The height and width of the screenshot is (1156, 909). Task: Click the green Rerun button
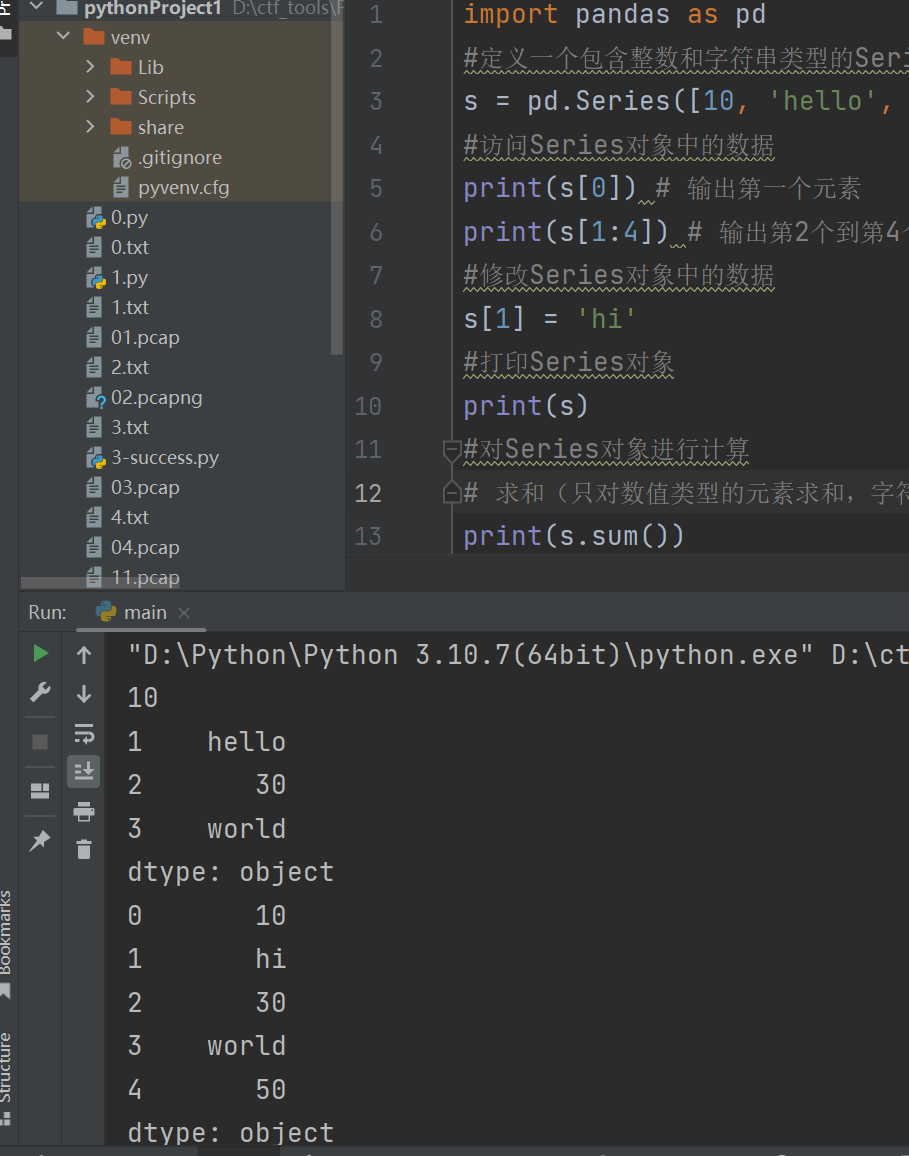[x=40, y=654]
